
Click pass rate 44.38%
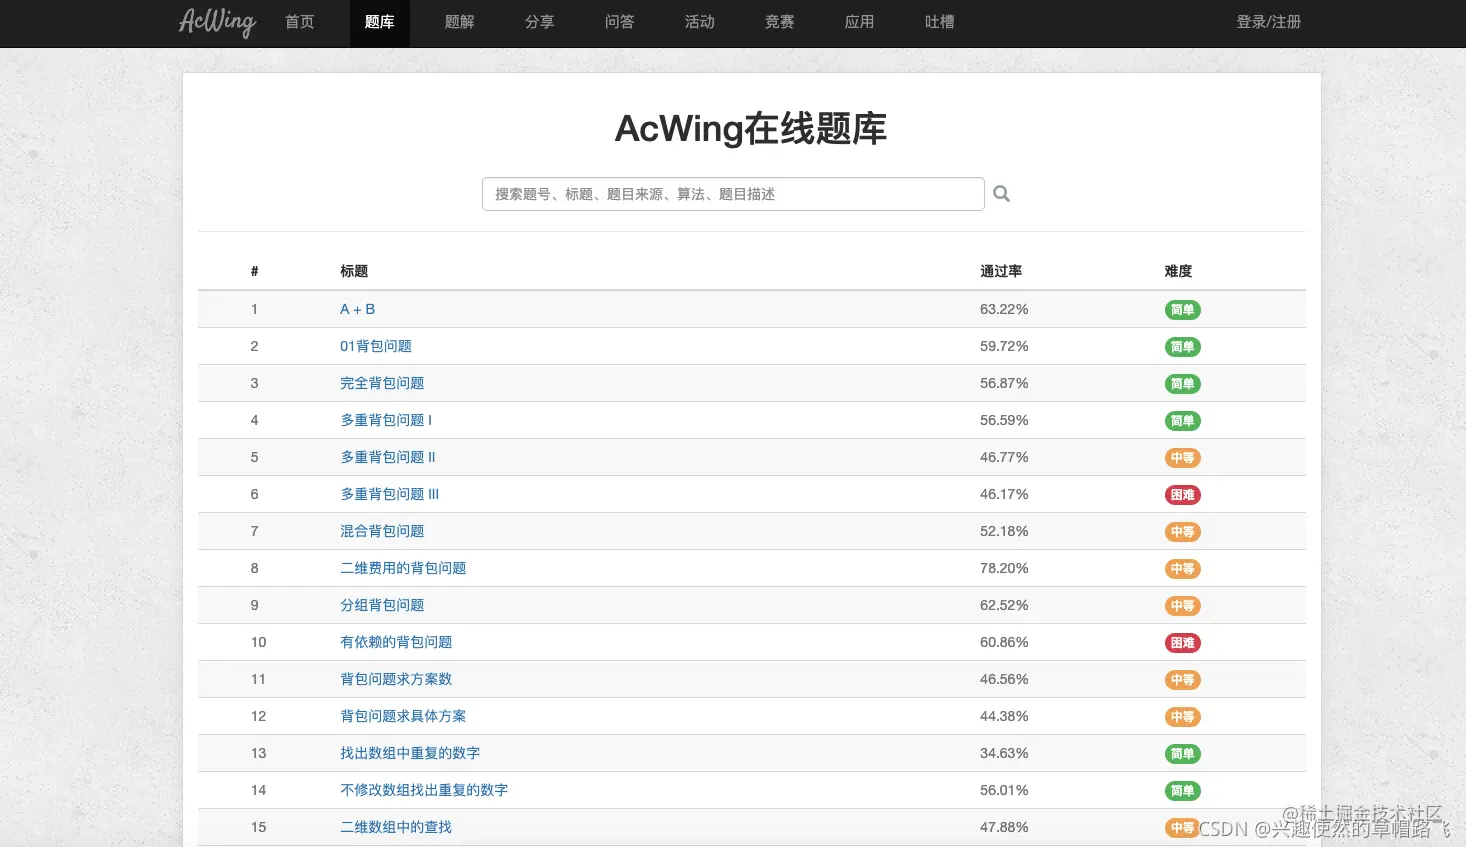click(x=1004, y=716)
